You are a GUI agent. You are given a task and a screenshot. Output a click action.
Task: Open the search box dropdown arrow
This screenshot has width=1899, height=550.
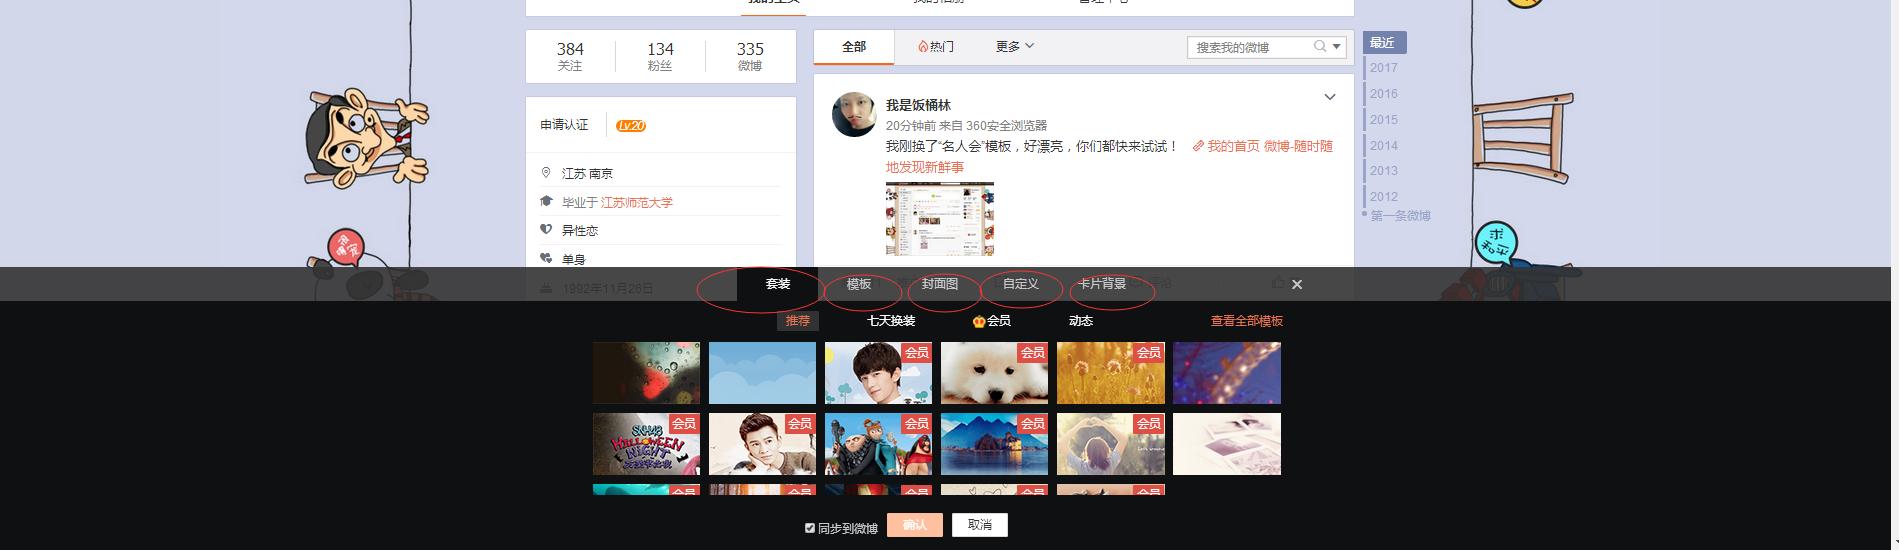pyautogui.click(x=1337, y=46)
